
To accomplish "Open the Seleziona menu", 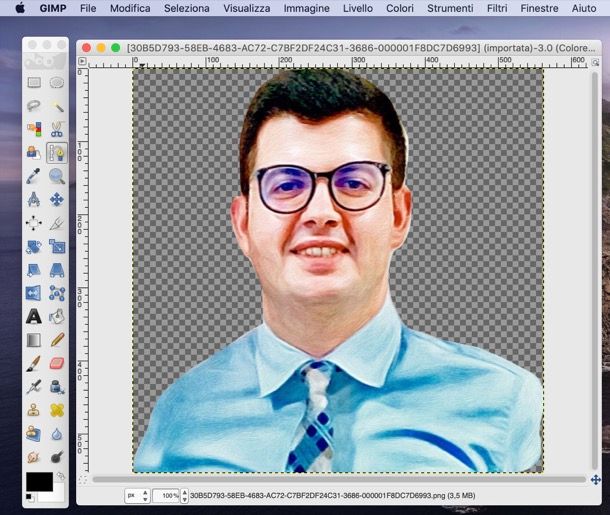I will (x=186, y=8).
